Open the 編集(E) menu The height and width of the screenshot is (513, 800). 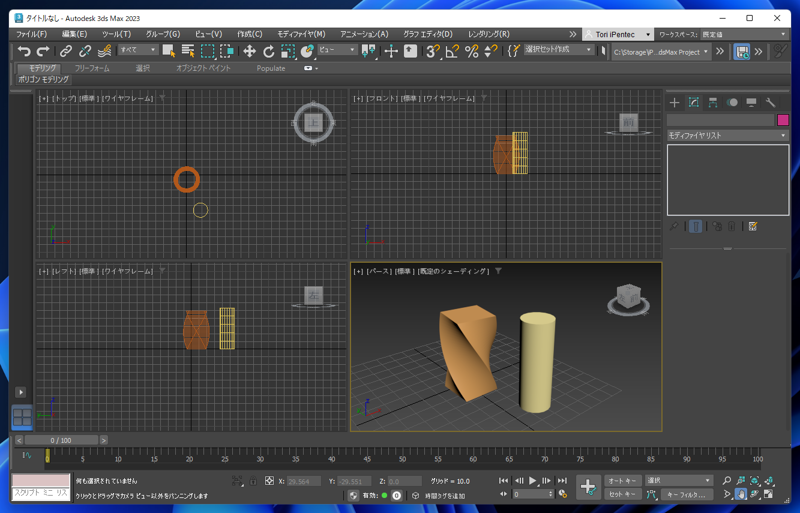74,34
